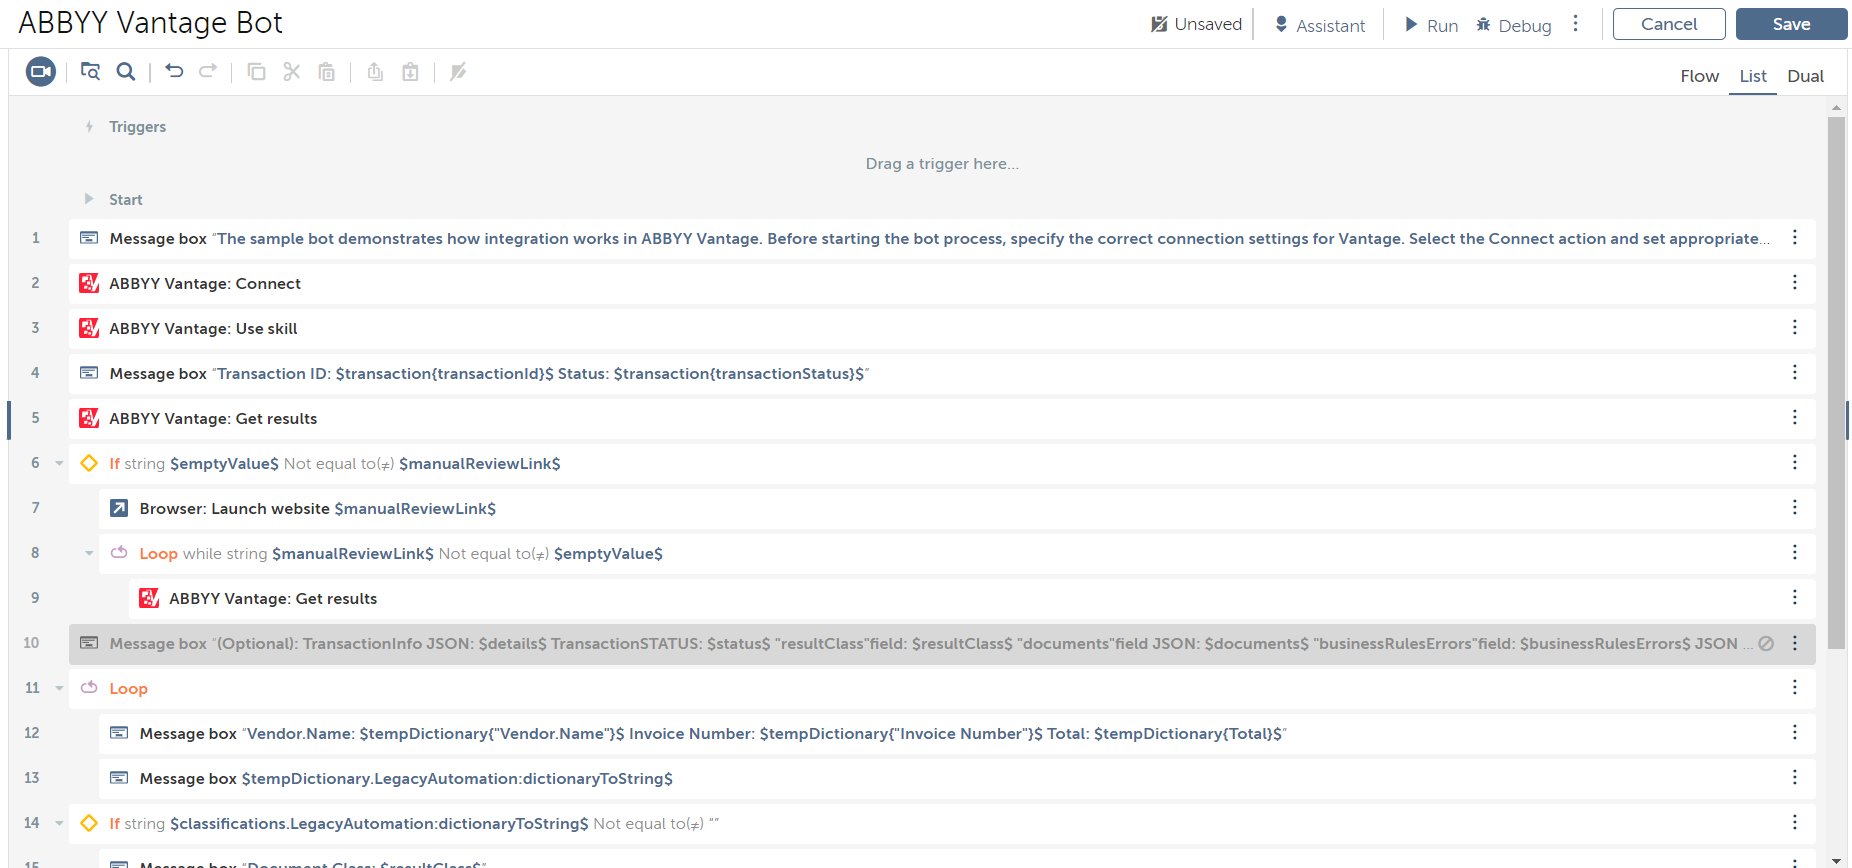The image size is (1852, 868).
Task: Open the Assistant
Action: click(x=1319, y=25)
